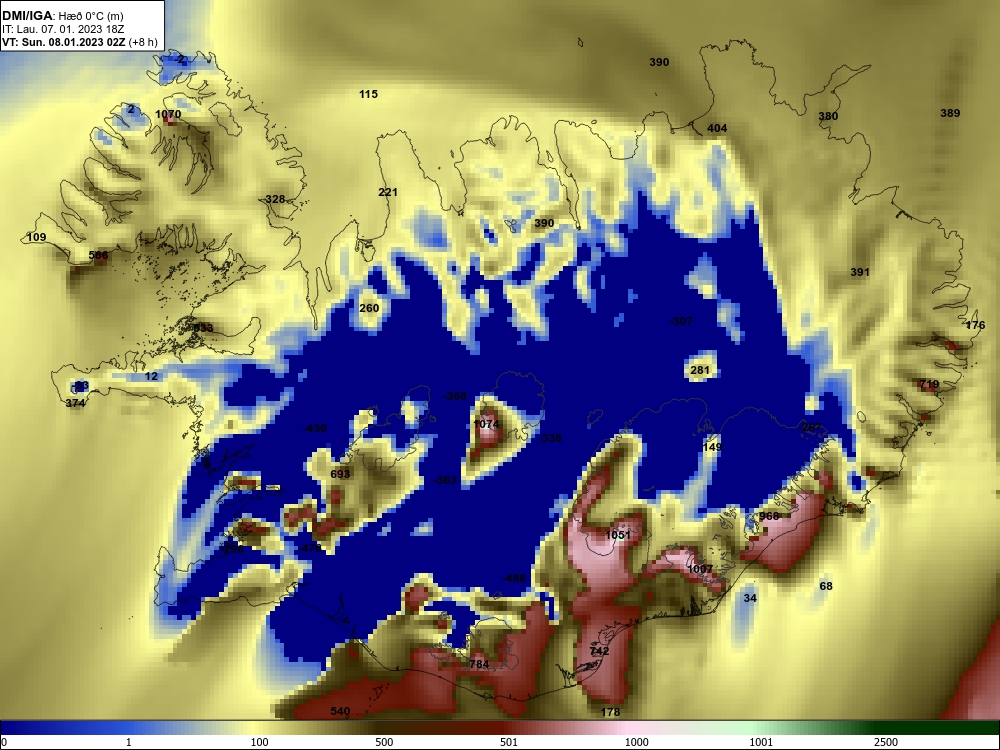Click the '149' map value

(x=712, y=447)
